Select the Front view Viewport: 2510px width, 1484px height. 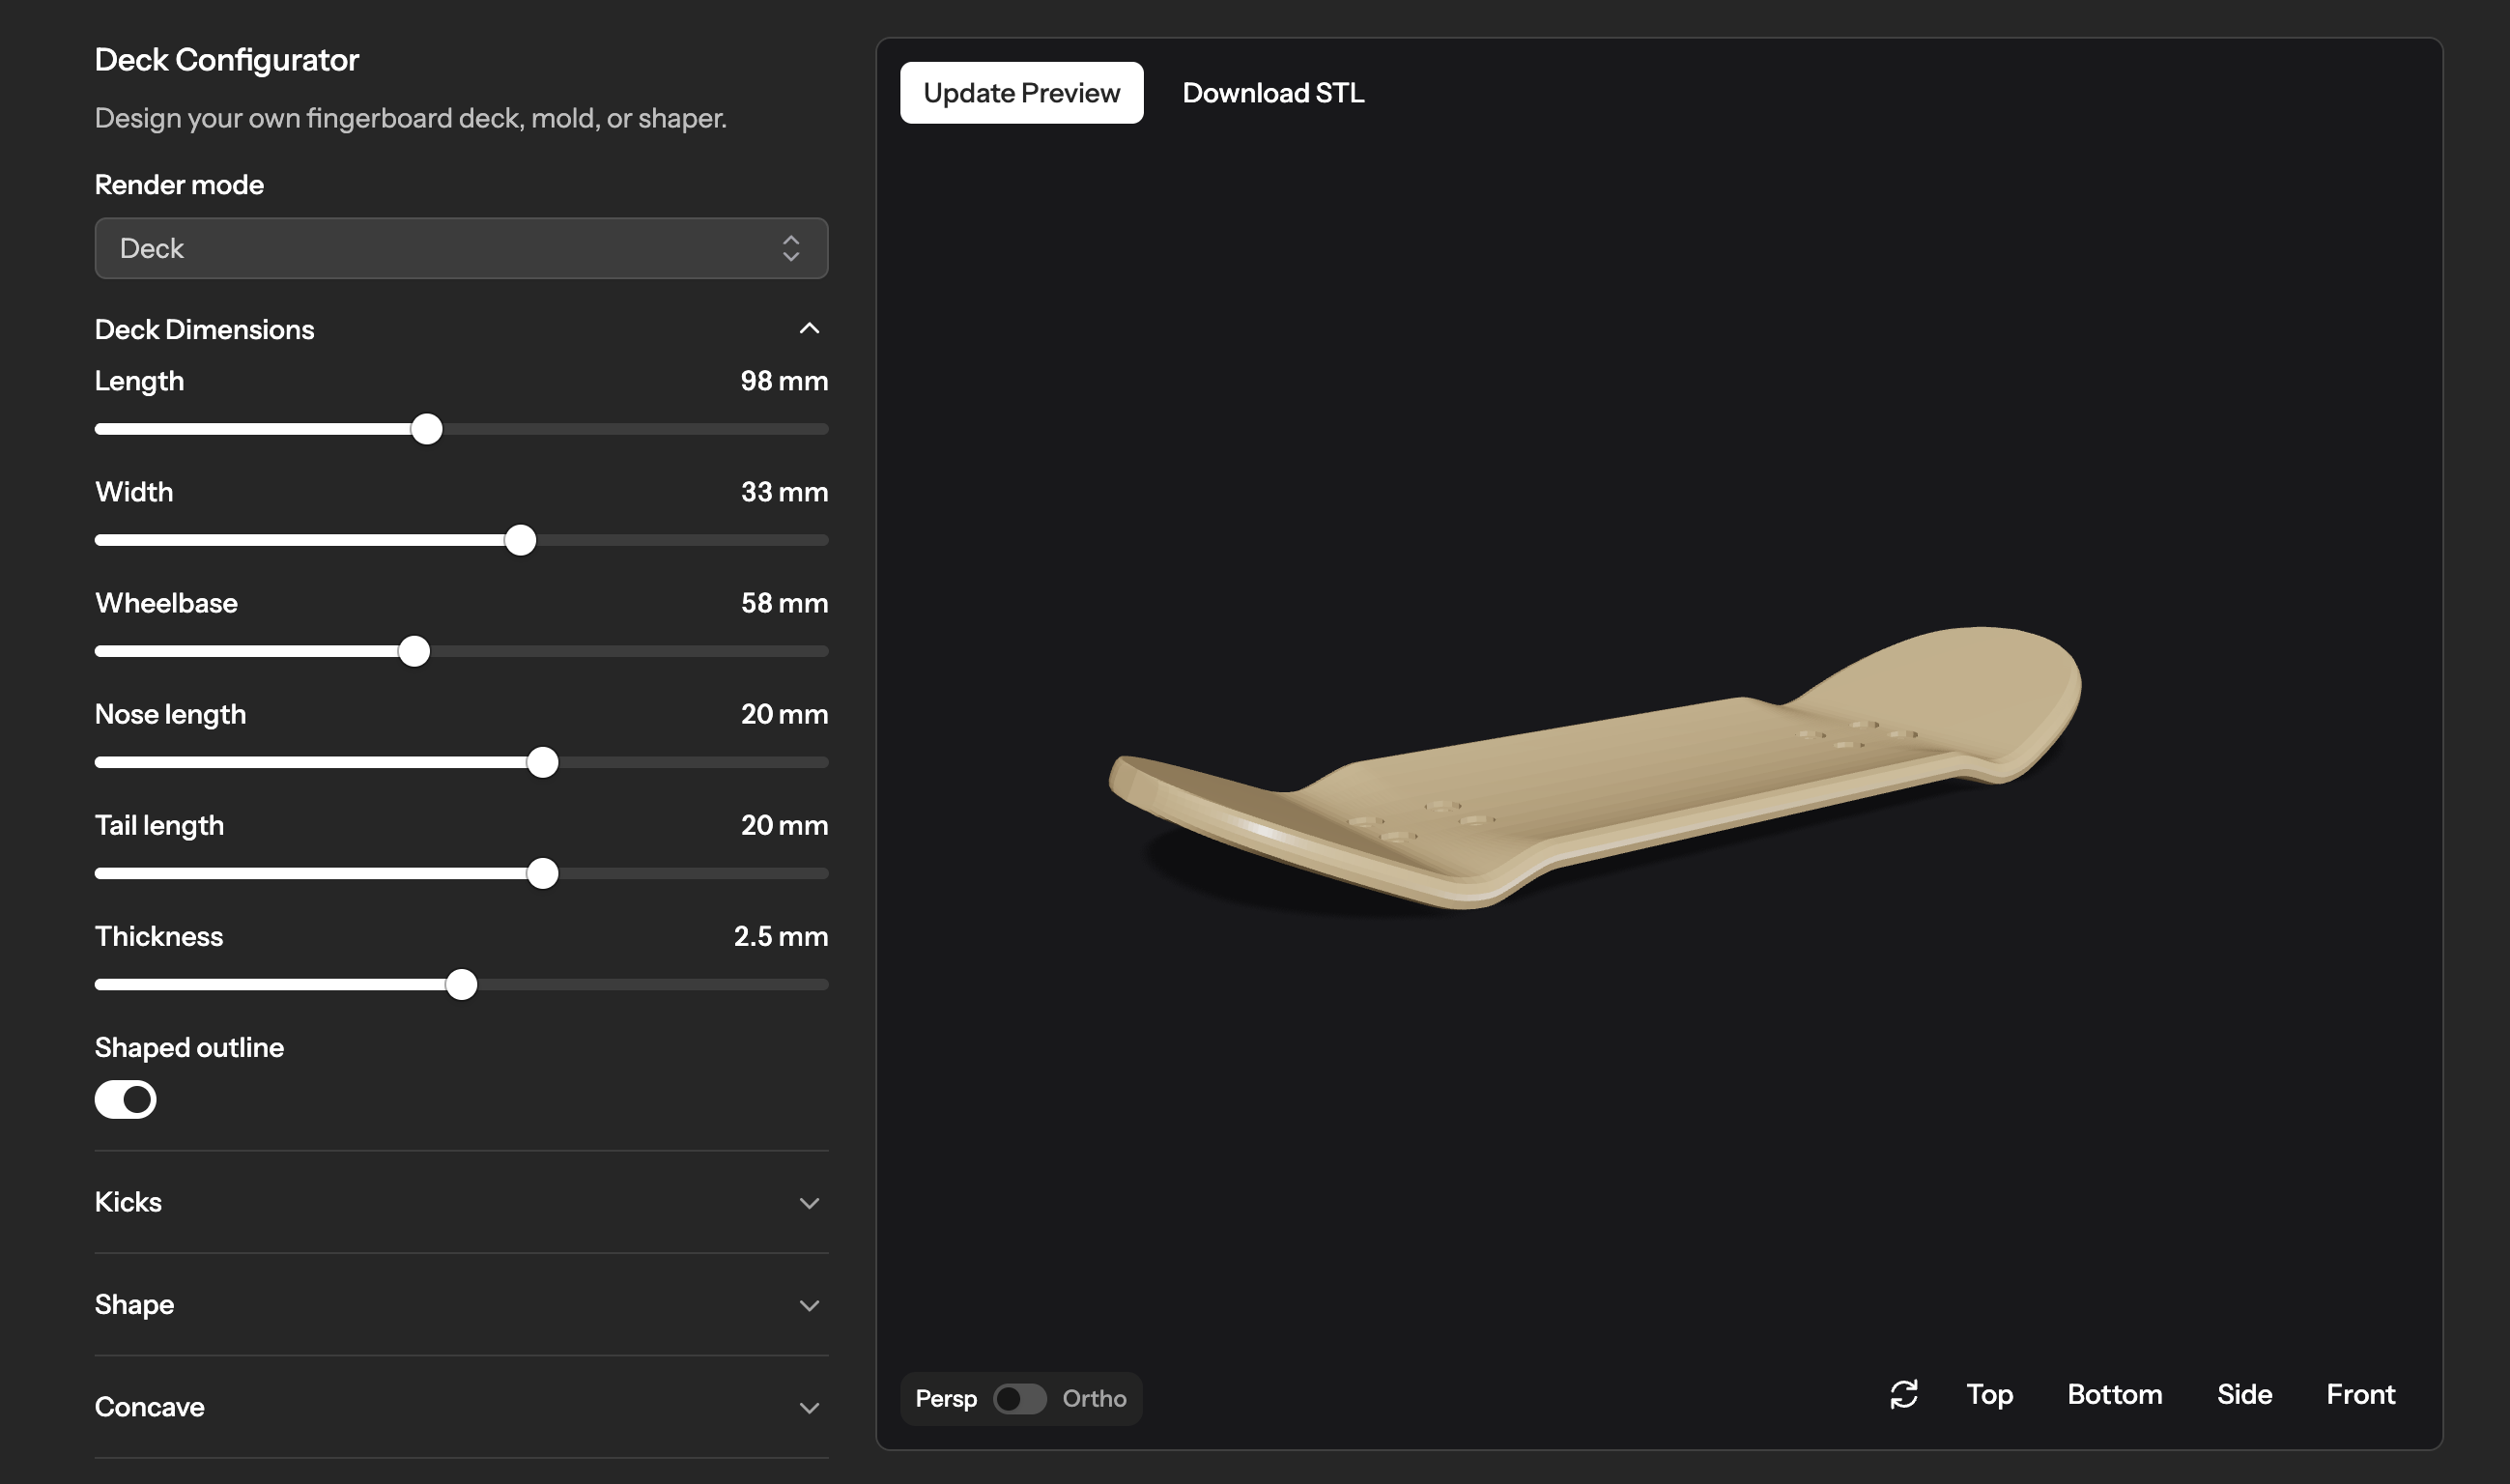2361,1394
